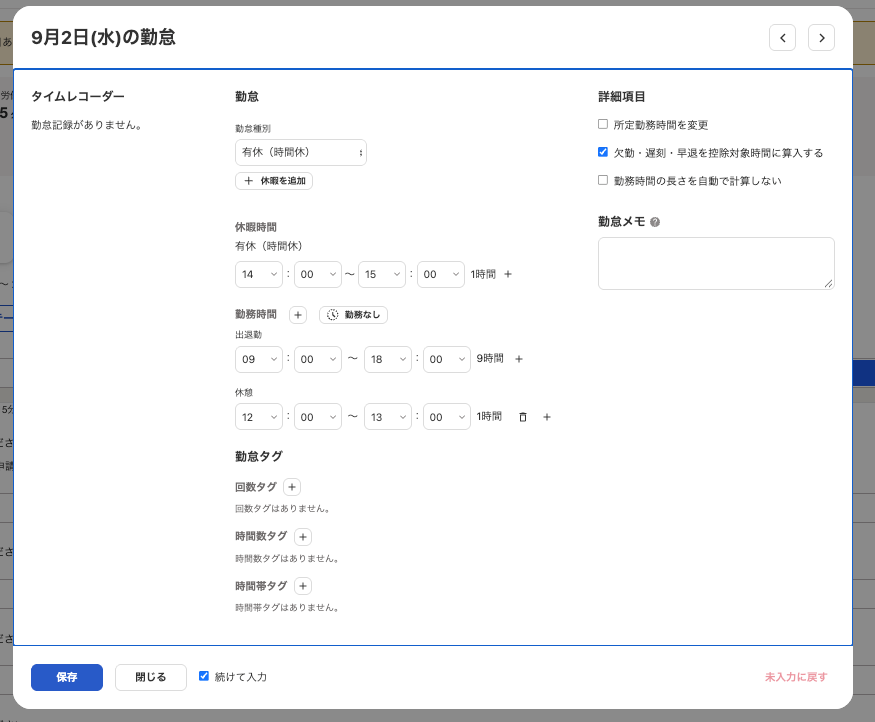Viewport: 875px width, 722px height.
Task: Add a 回数タグ with plus button
Action: pyautogui.click(x=292, y=487)
